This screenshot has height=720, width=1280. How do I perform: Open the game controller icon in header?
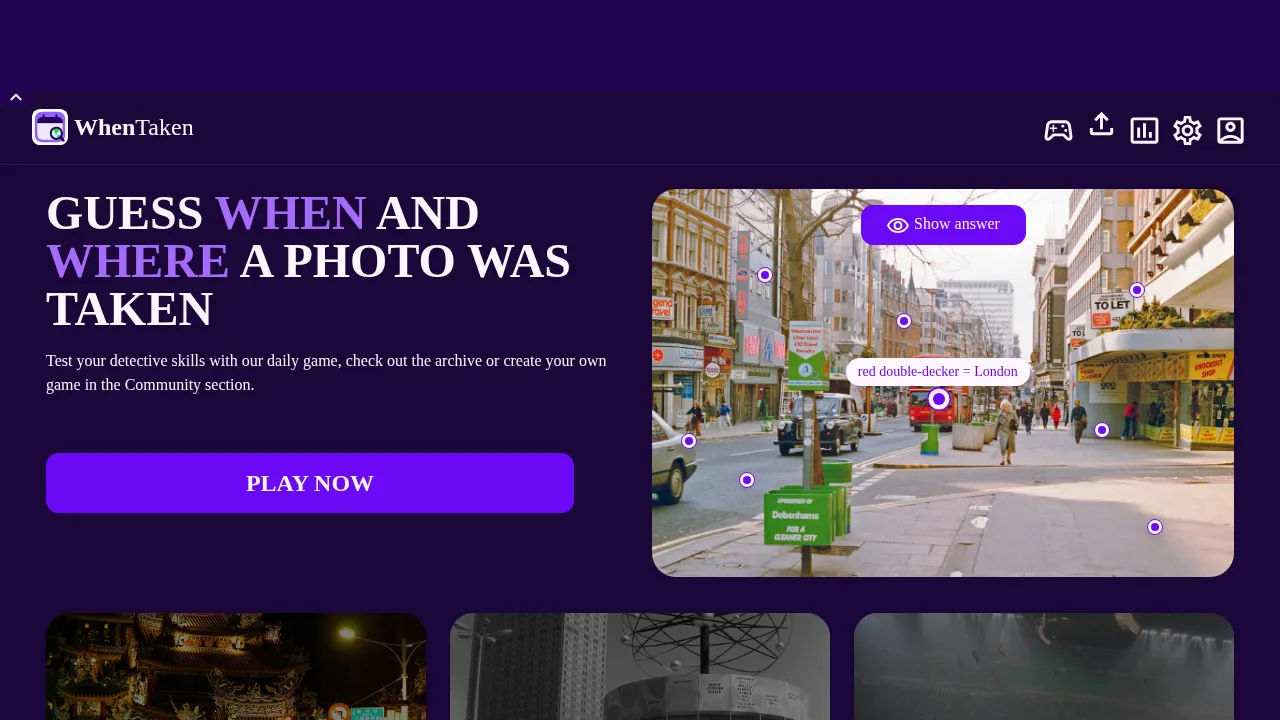[1058, 130]
